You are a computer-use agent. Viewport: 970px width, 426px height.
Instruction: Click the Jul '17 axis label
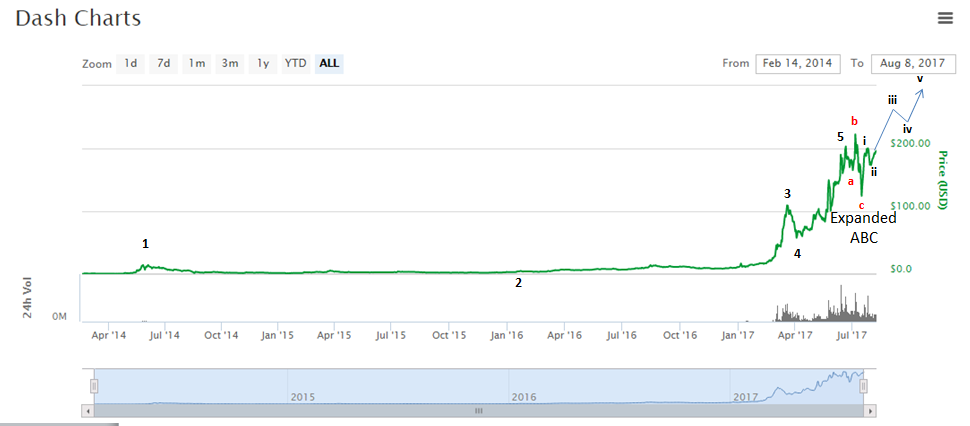852,335
